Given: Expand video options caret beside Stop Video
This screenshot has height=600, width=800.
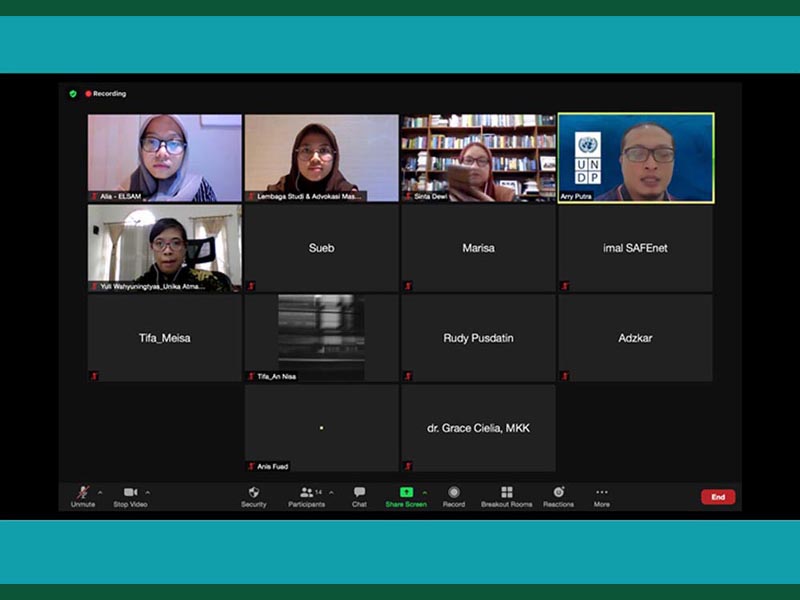Looking at the screenshot, I should click(147, 492).
